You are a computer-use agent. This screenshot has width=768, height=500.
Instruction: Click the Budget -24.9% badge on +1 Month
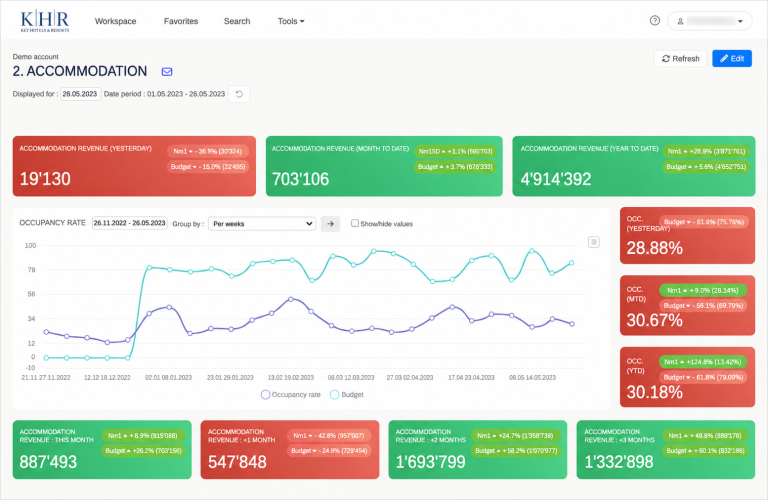pos(329,451)
